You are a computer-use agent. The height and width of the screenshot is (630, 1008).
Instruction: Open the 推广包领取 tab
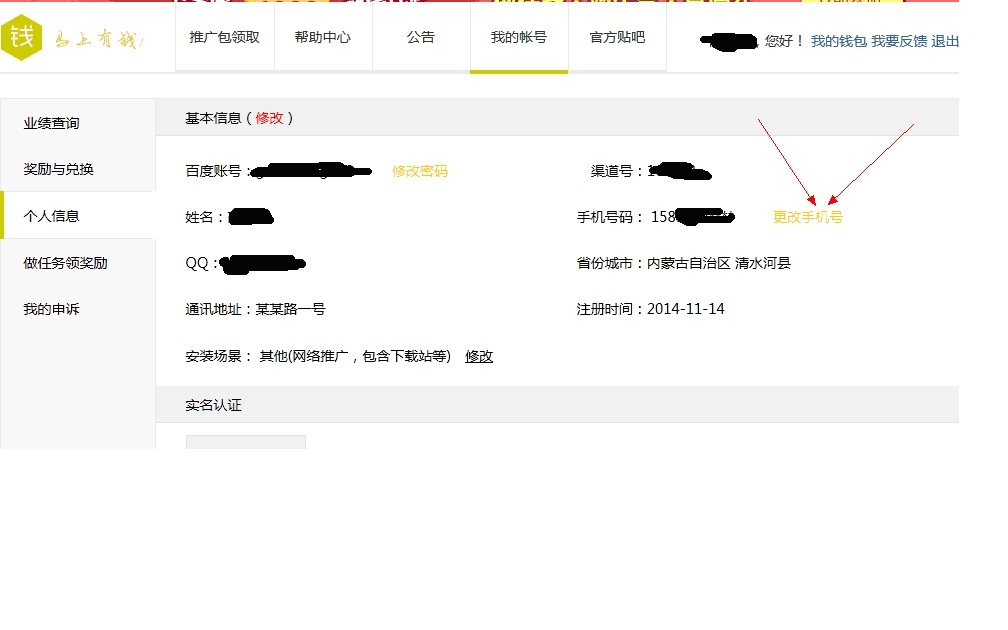[225, 37]
